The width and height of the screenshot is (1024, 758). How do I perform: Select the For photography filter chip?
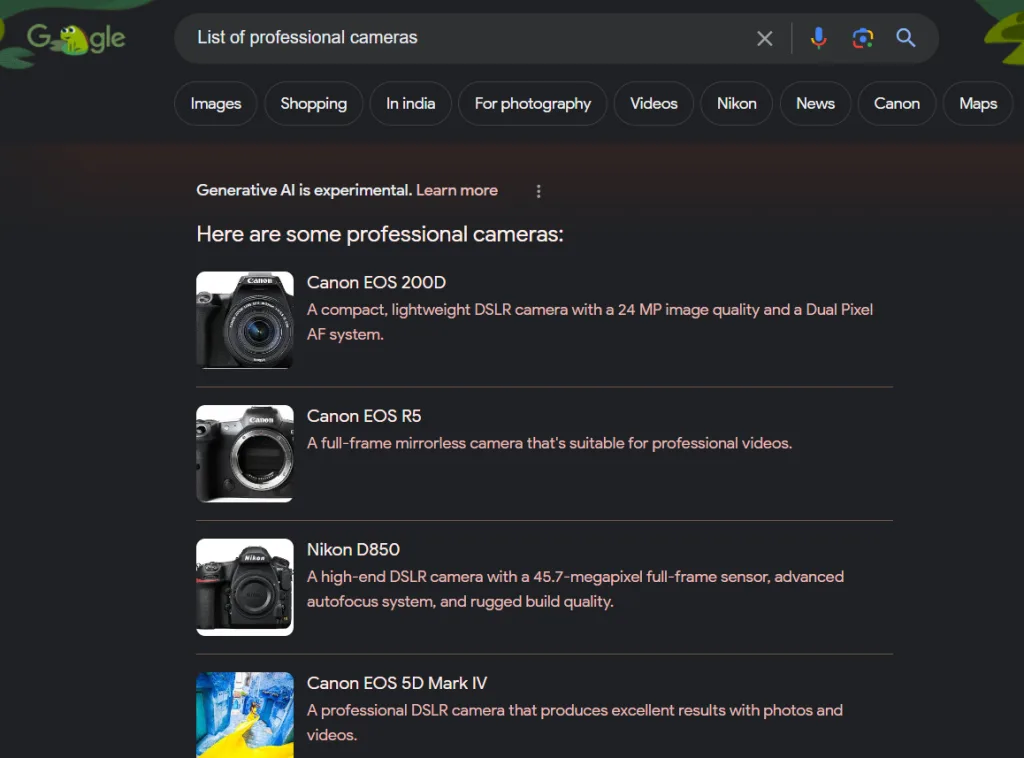(532, 104)
